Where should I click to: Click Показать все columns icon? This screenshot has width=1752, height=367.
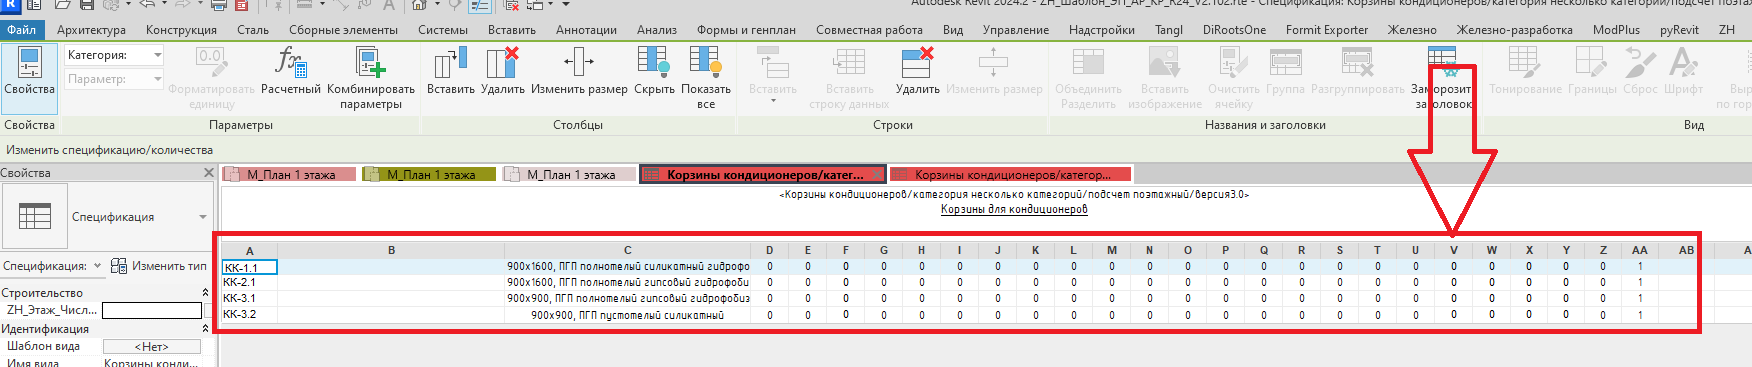pyautogui.click(x=706, y=63)
